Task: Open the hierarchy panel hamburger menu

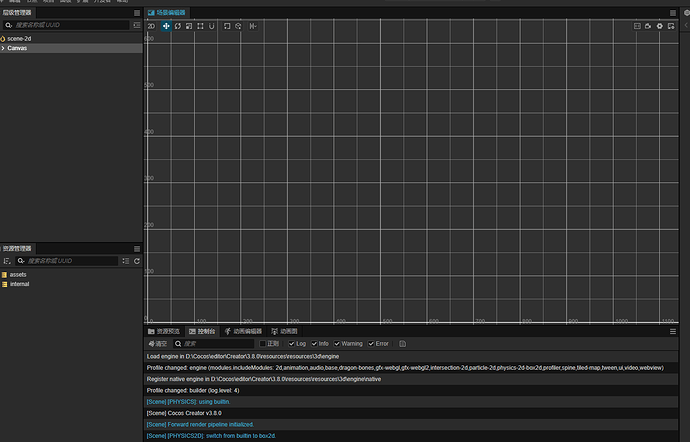Action: coord(137,13)
